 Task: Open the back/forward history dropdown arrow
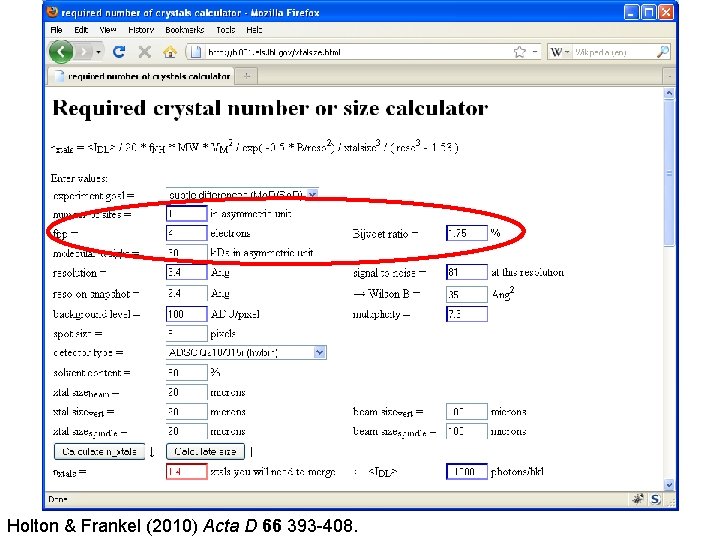click(98, 52)
